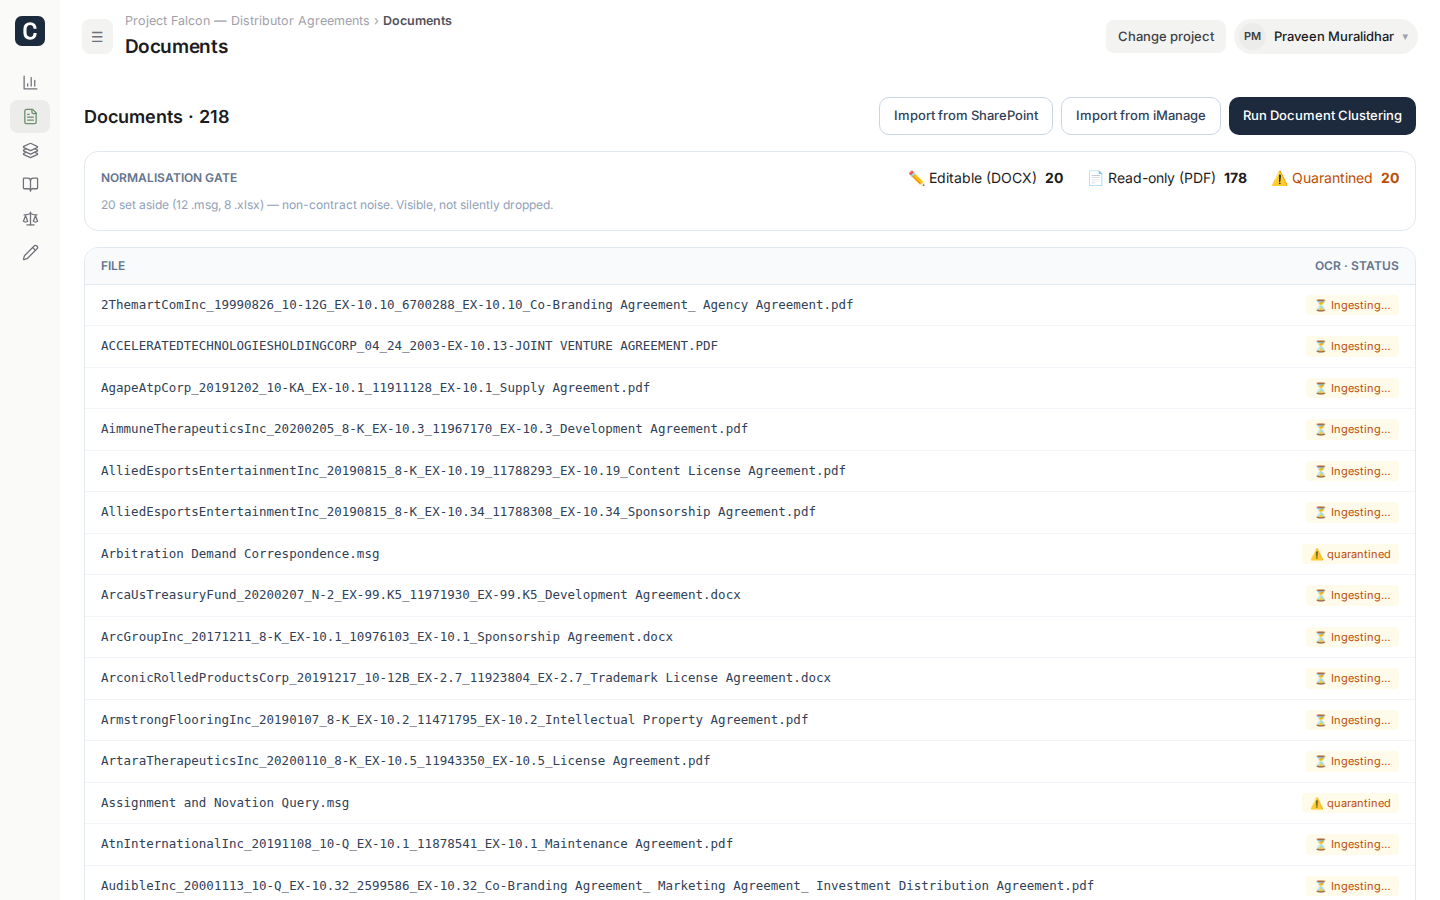Click Ingesting status for 2ThemartComInc row
Image resolution: width=1440 pixels, height=900 pixels.
pos(1352,305)
